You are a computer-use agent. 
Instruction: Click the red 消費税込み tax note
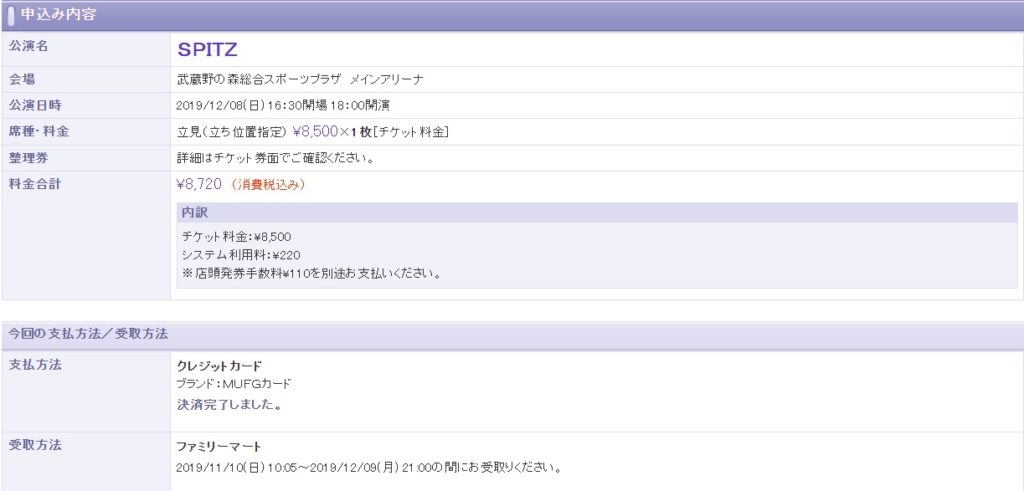pyautogui.click(x=267, y=185)
